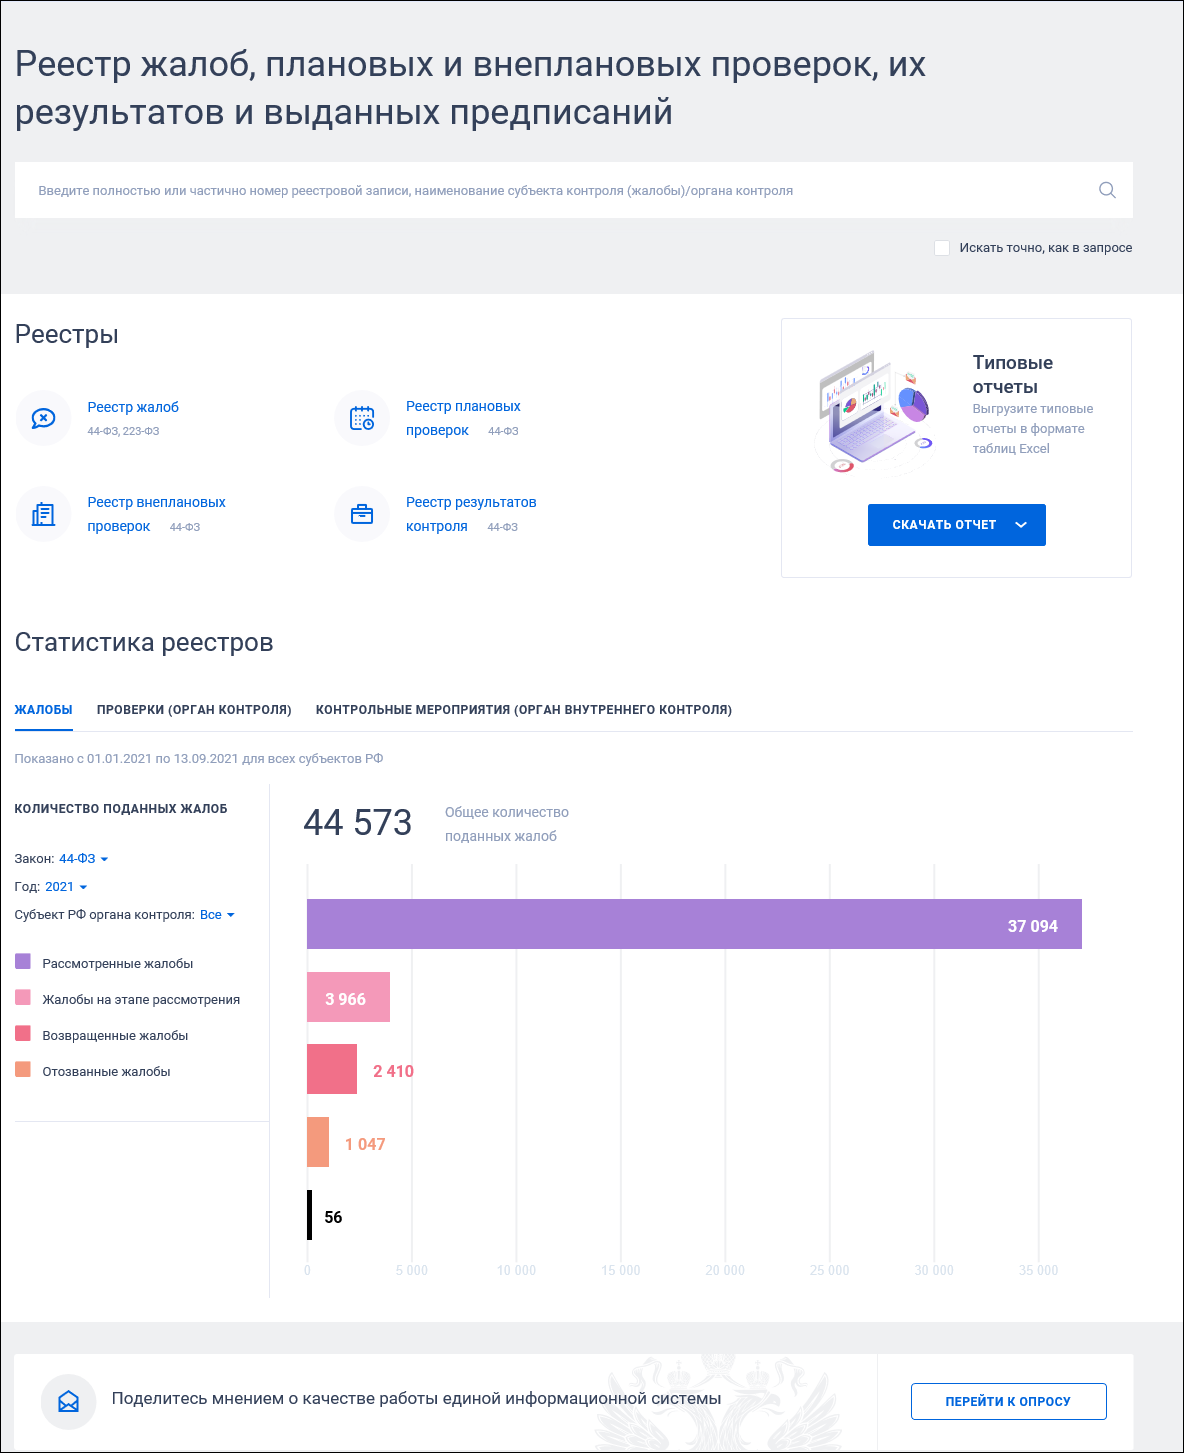Expand the Закон 44-ФЗ dropdown
The height and width of the screenshot is (1453, 1184).
click(x=83, y=859)
